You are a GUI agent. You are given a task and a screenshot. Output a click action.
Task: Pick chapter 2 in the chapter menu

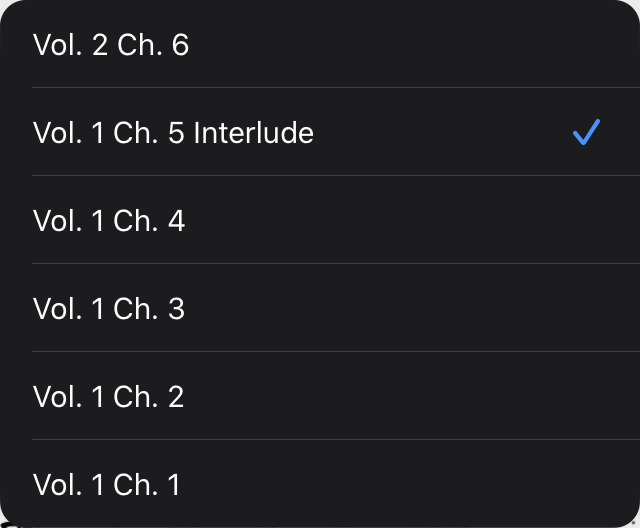109,396
